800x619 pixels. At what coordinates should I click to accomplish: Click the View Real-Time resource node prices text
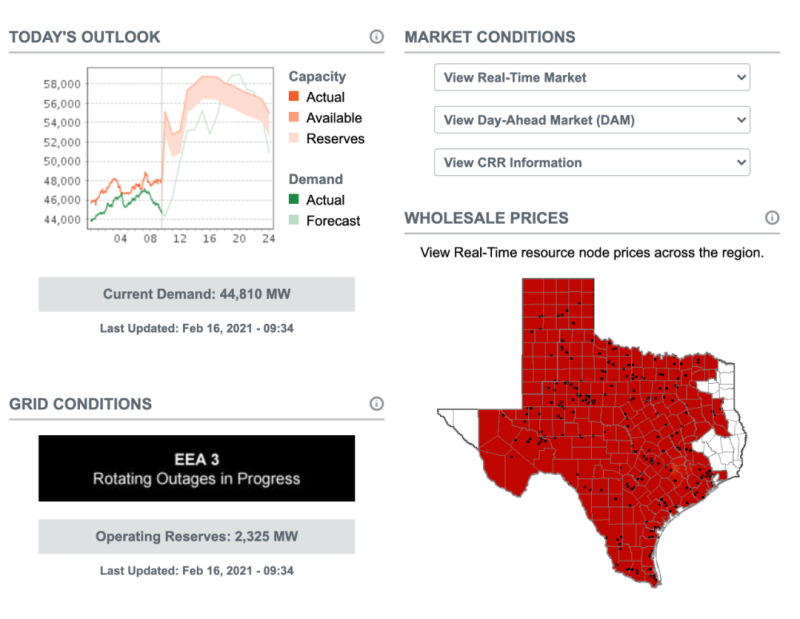click(592, 252)
